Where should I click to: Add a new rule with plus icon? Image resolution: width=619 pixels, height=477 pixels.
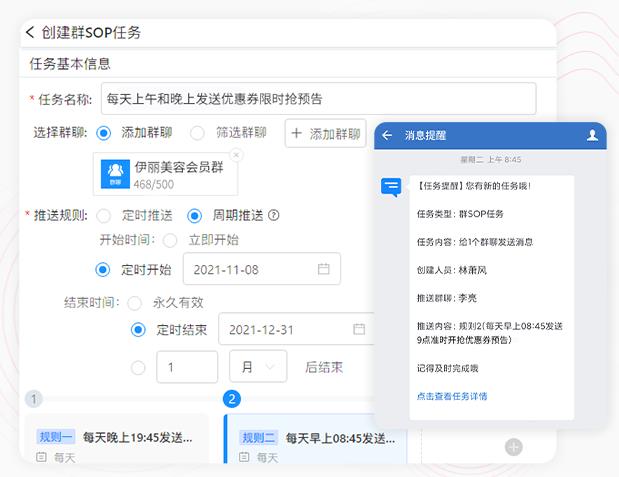click(514, 447)
